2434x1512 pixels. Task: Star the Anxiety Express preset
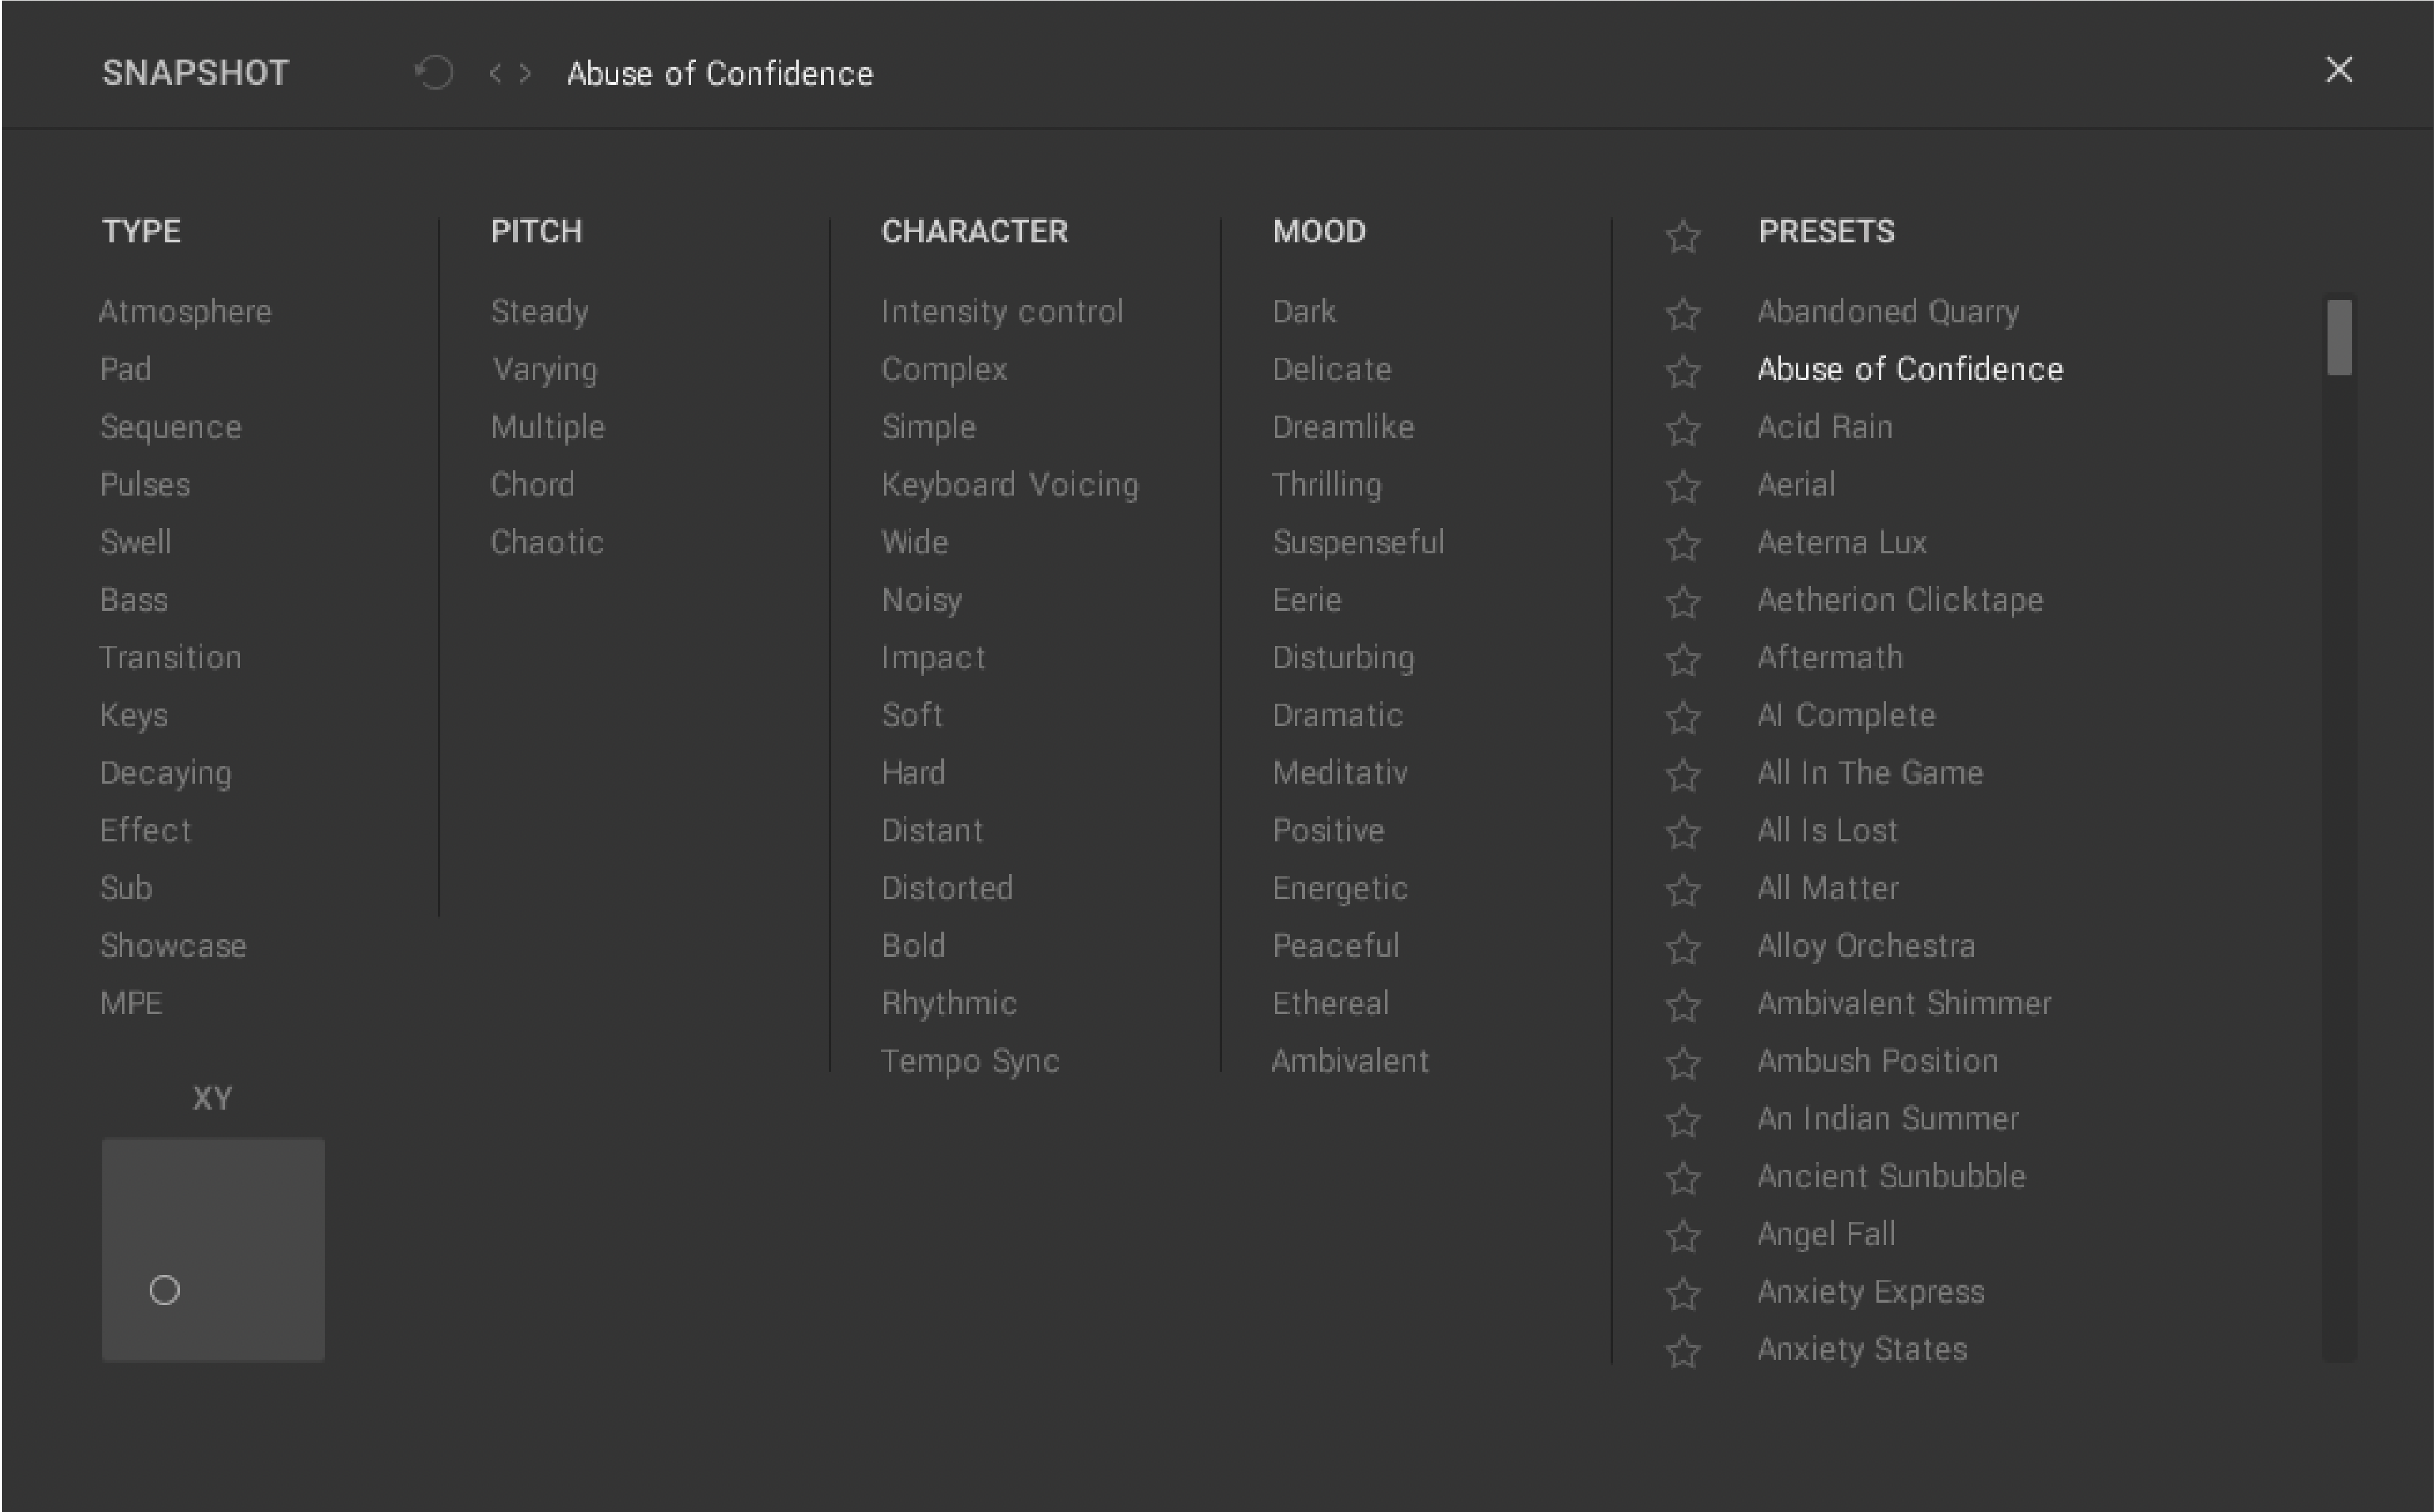[x=1683, y=1293]
